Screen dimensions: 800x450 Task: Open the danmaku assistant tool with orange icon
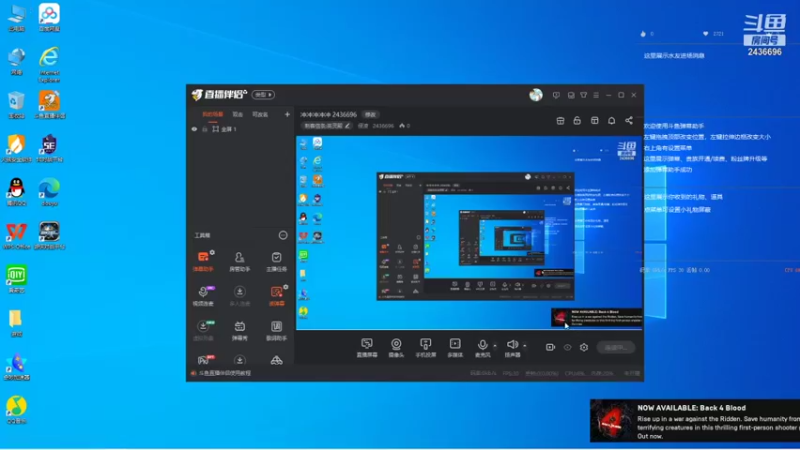203,261
